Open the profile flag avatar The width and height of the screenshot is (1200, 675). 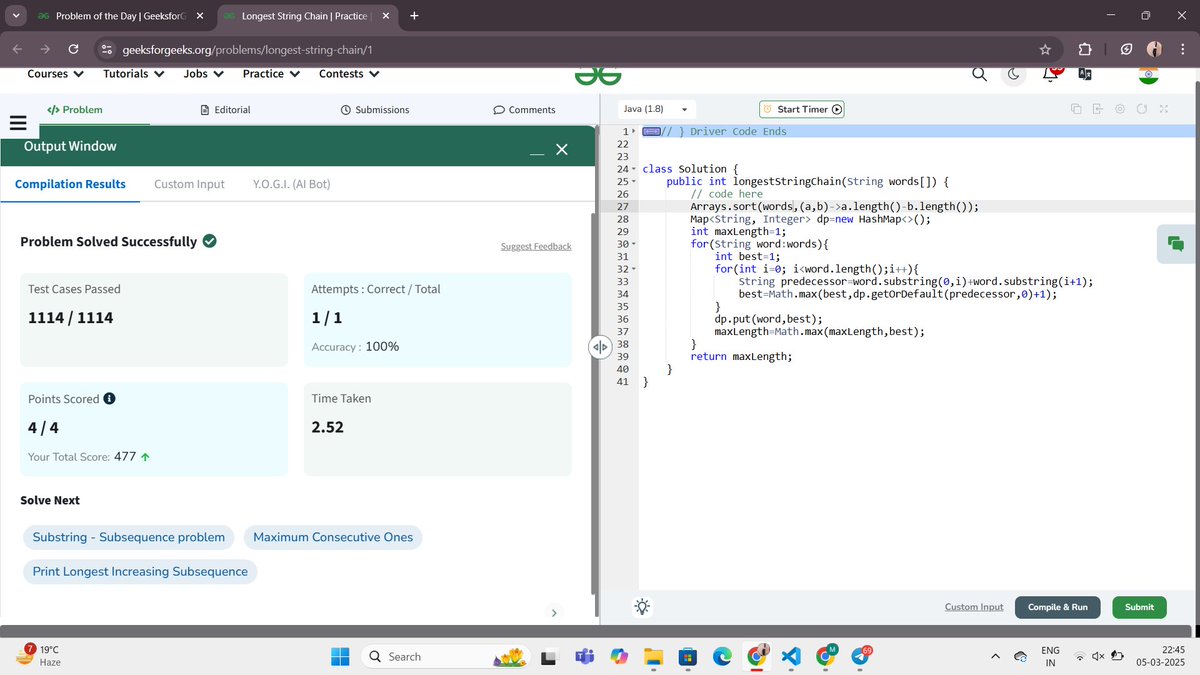tap(1149, 74)
